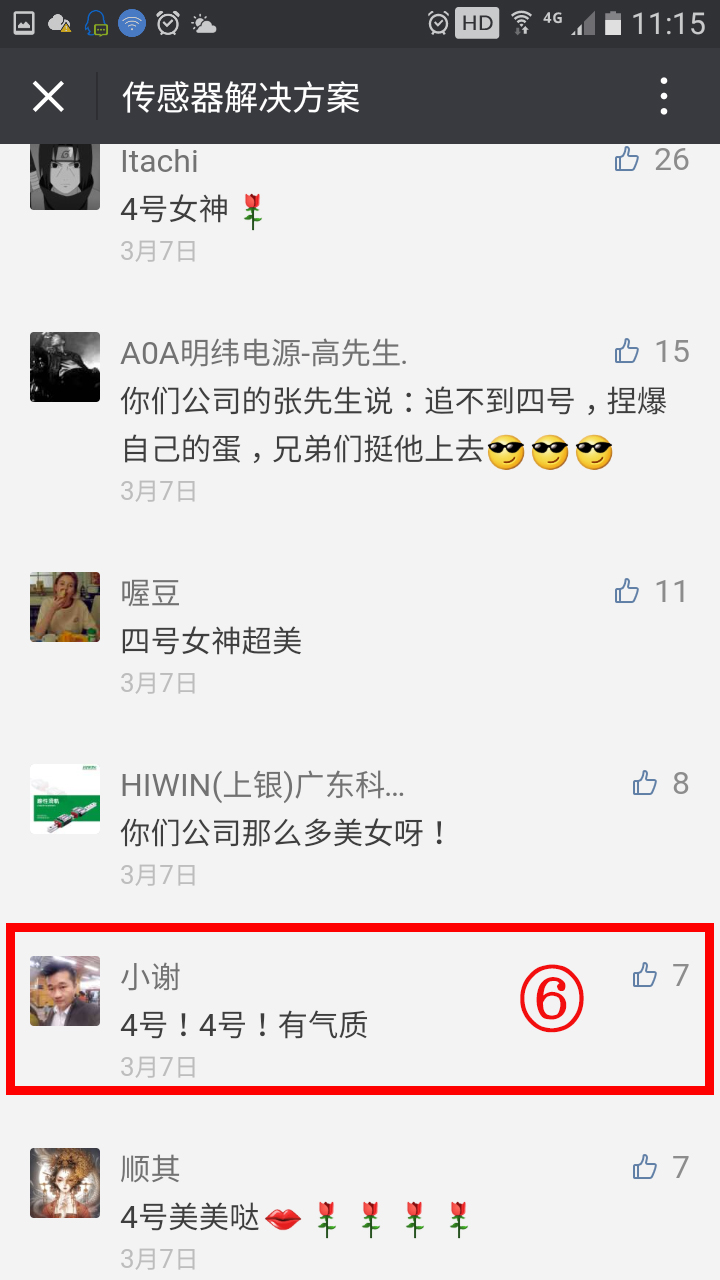Image resolution: width=720 pixels, height=1280 pixels.
Task: Like 顺其's comment with thumbs-up
Action: 645,1167
